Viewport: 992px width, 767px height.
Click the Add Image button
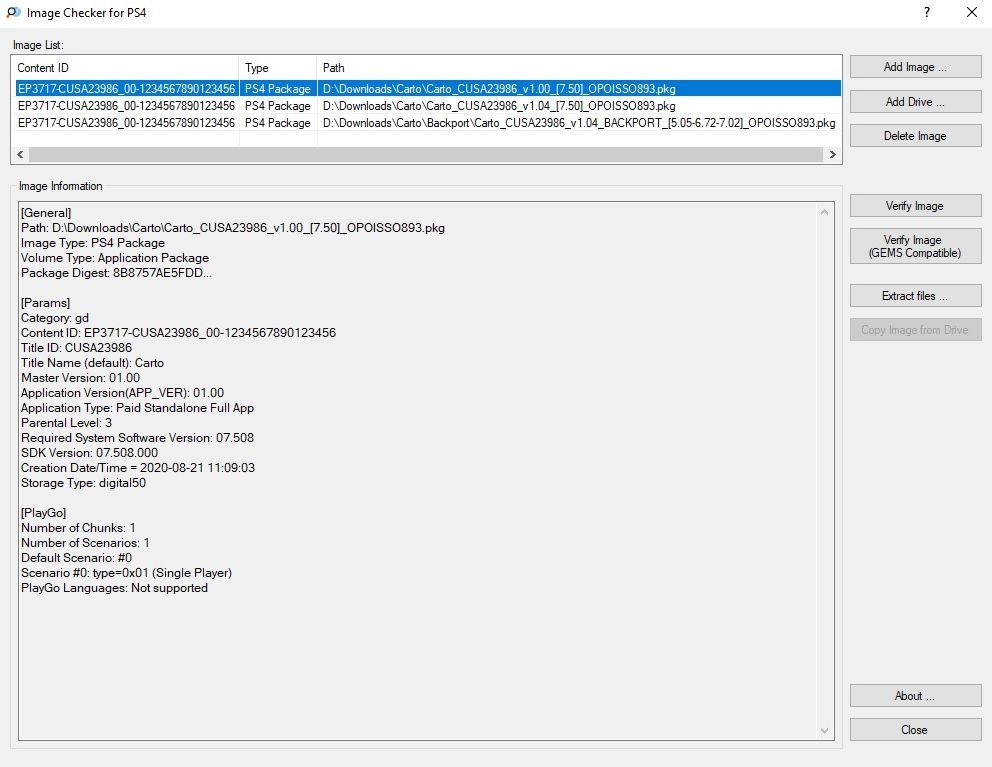tap(915, 67)
